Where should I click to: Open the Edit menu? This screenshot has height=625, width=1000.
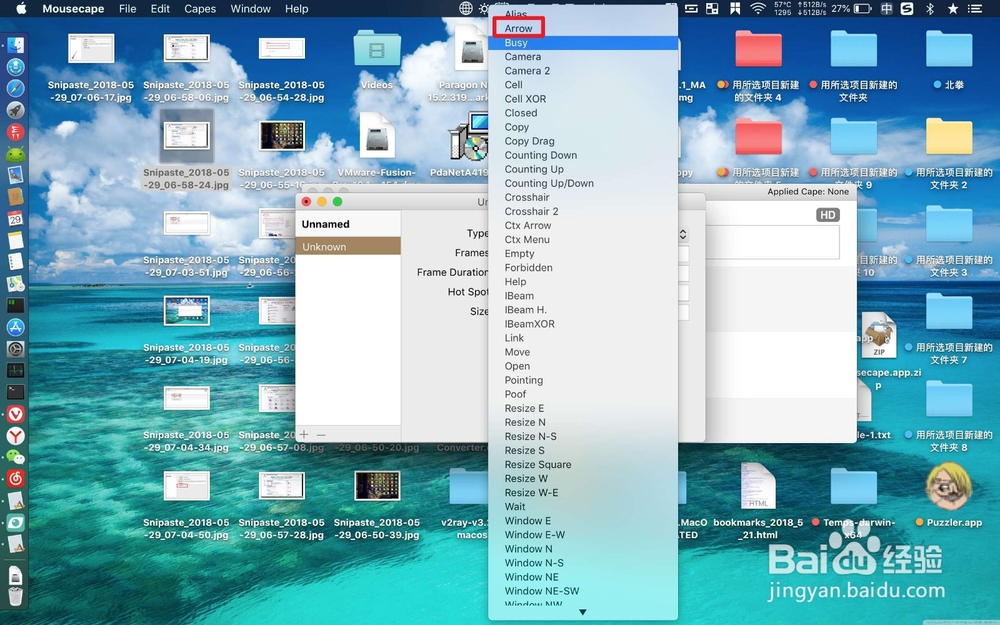click(160, 8)
